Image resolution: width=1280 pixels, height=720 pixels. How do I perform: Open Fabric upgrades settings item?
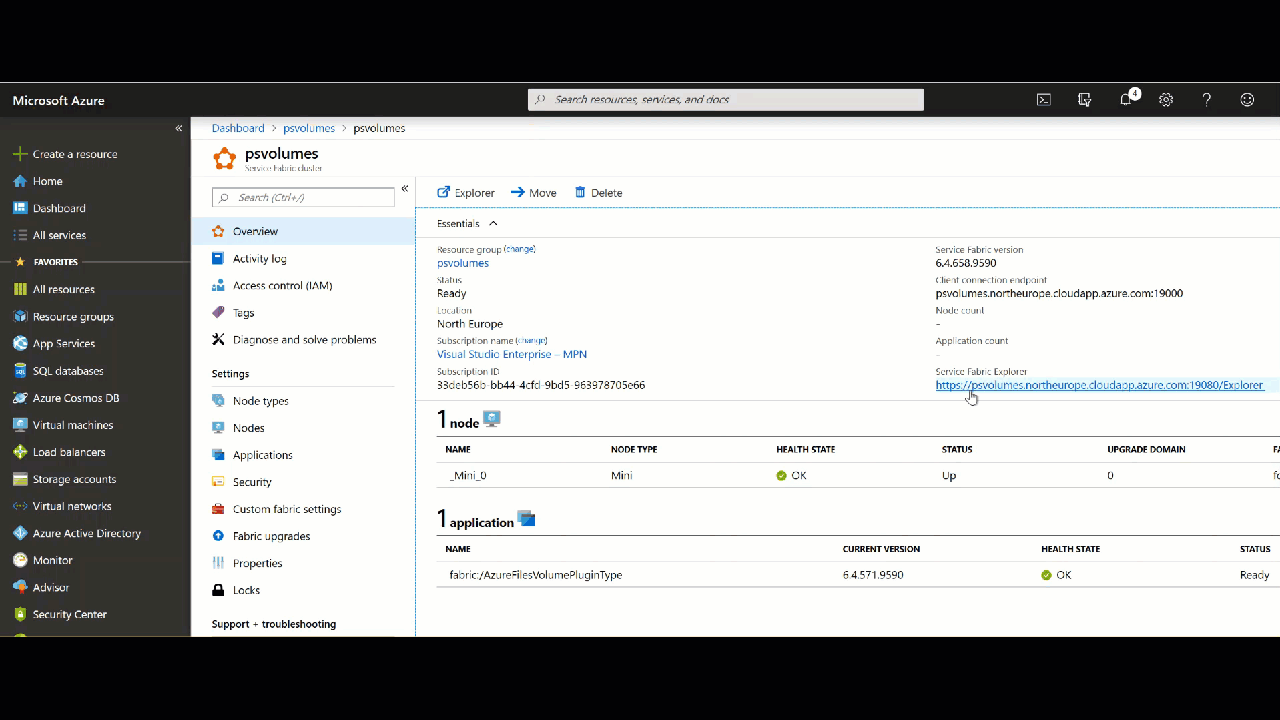(303, 536)
